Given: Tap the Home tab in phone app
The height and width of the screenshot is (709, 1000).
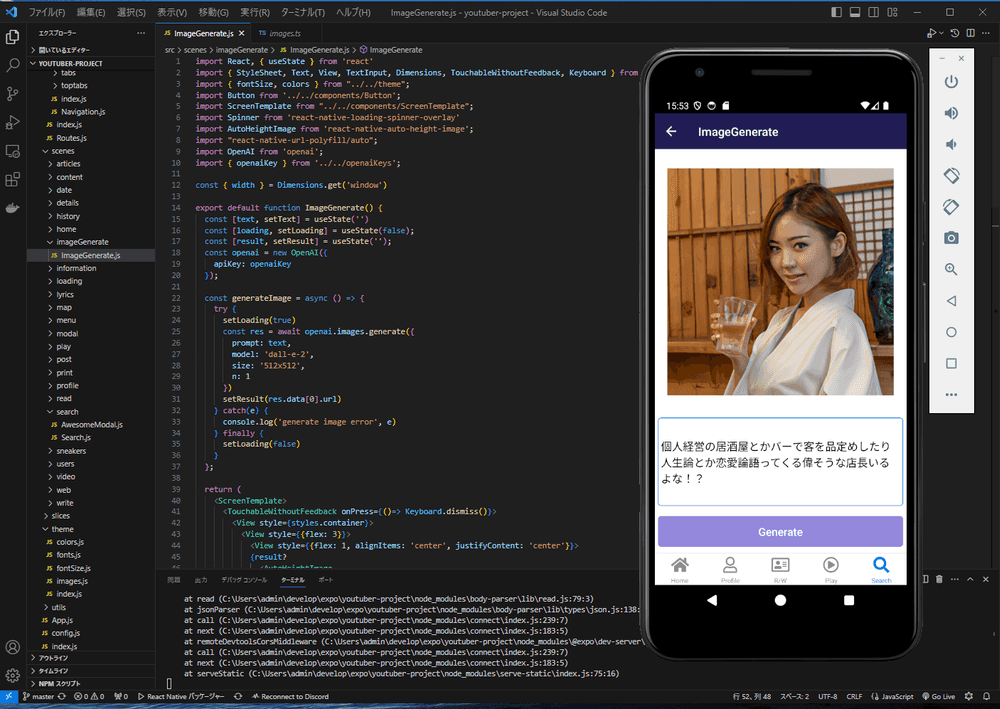Looking at the screenshot, I should [x=680, y=569].
